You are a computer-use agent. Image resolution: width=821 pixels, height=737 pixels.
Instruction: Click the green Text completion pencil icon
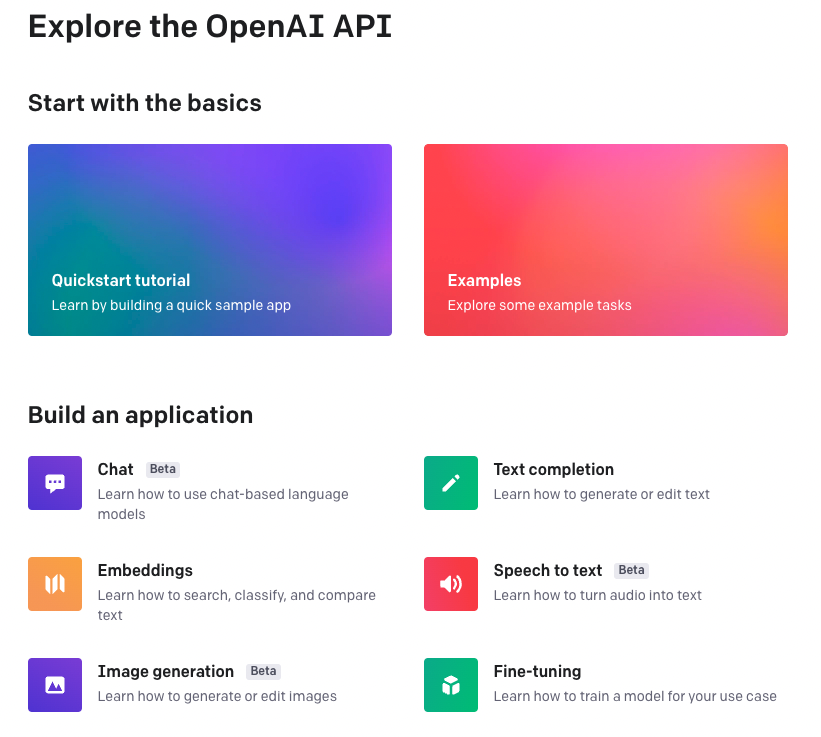451,483
